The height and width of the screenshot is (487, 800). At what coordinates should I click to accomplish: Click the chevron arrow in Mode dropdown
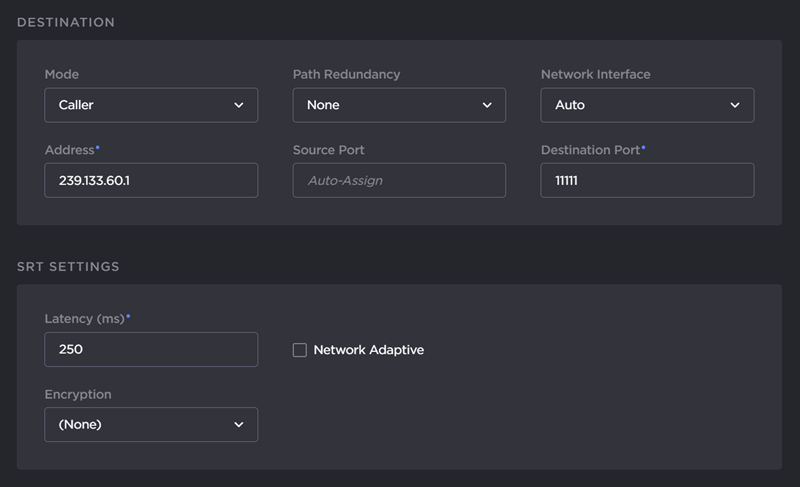coord(238,105)
